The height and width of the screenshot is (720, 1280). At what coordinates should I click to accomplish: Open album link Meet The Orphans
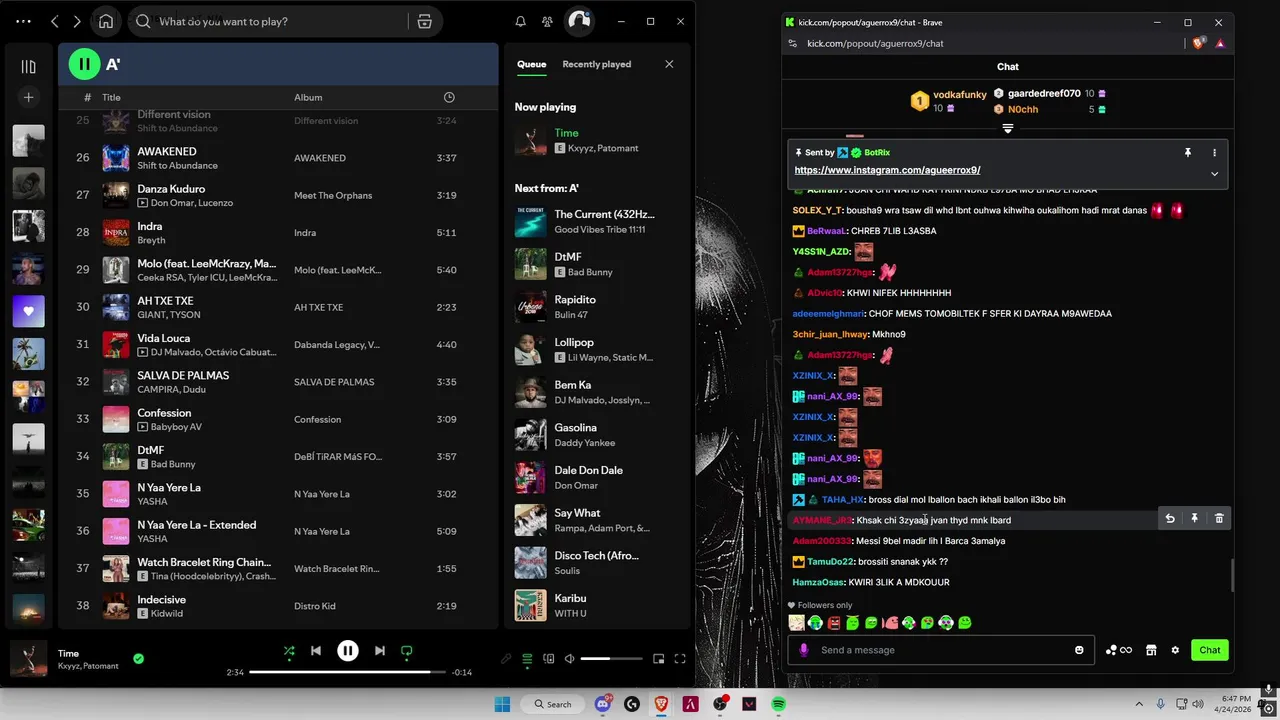333,195
